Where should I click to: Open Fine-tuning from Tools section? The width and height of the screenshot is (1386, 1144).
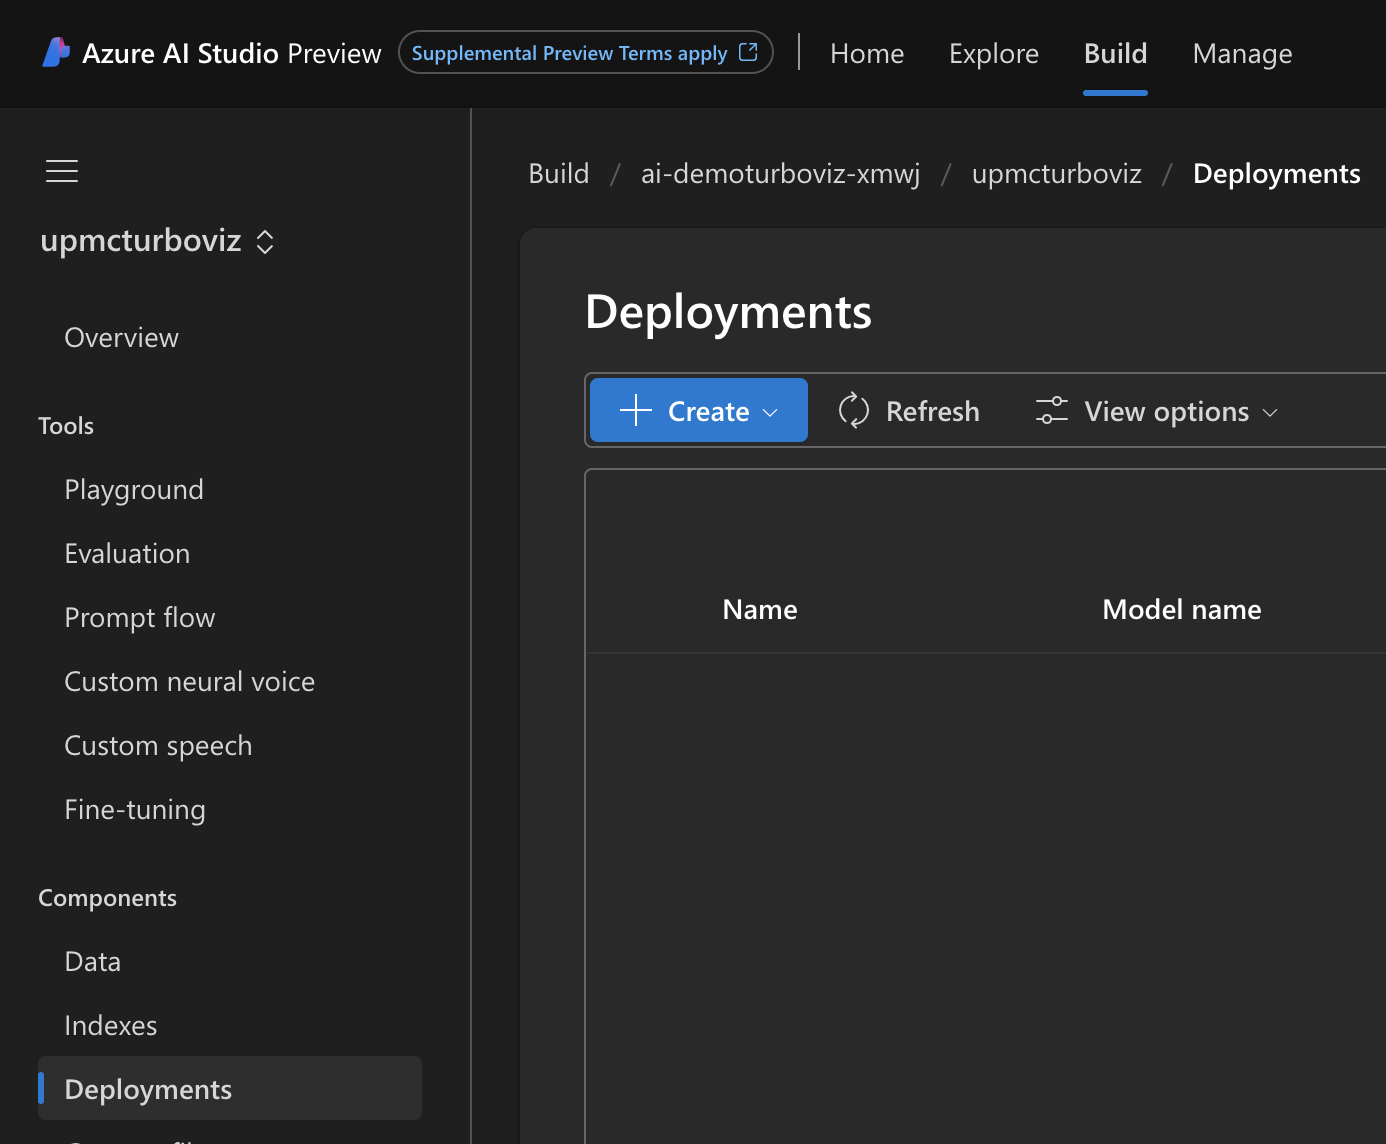[x=135, y=810]
